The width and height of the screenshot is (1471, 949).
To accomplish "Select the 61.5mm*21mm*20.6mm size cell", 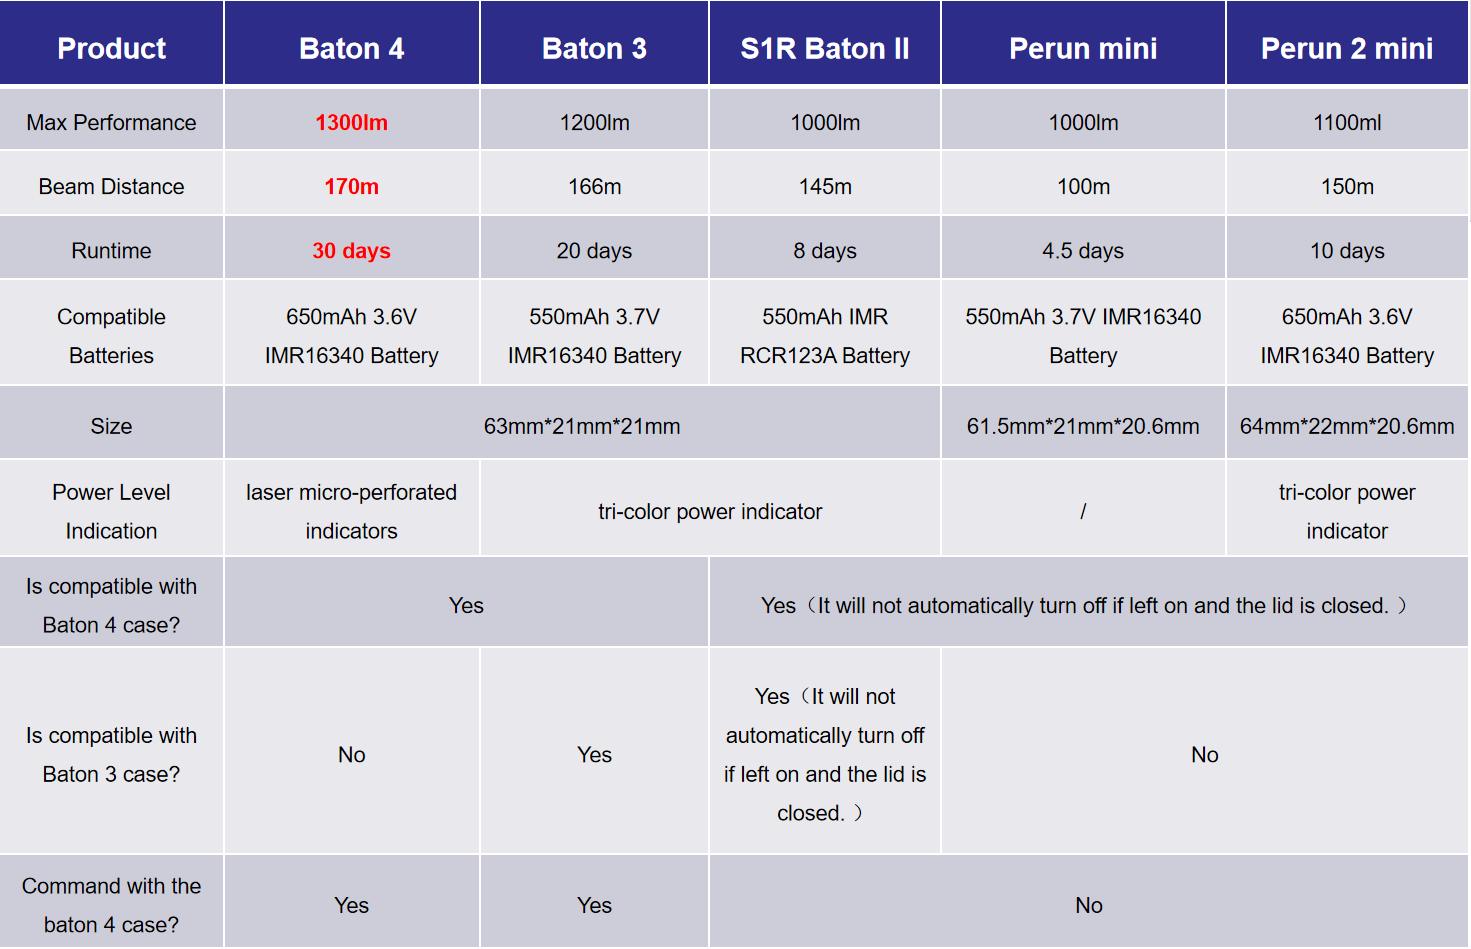I will pos(1083,426).
